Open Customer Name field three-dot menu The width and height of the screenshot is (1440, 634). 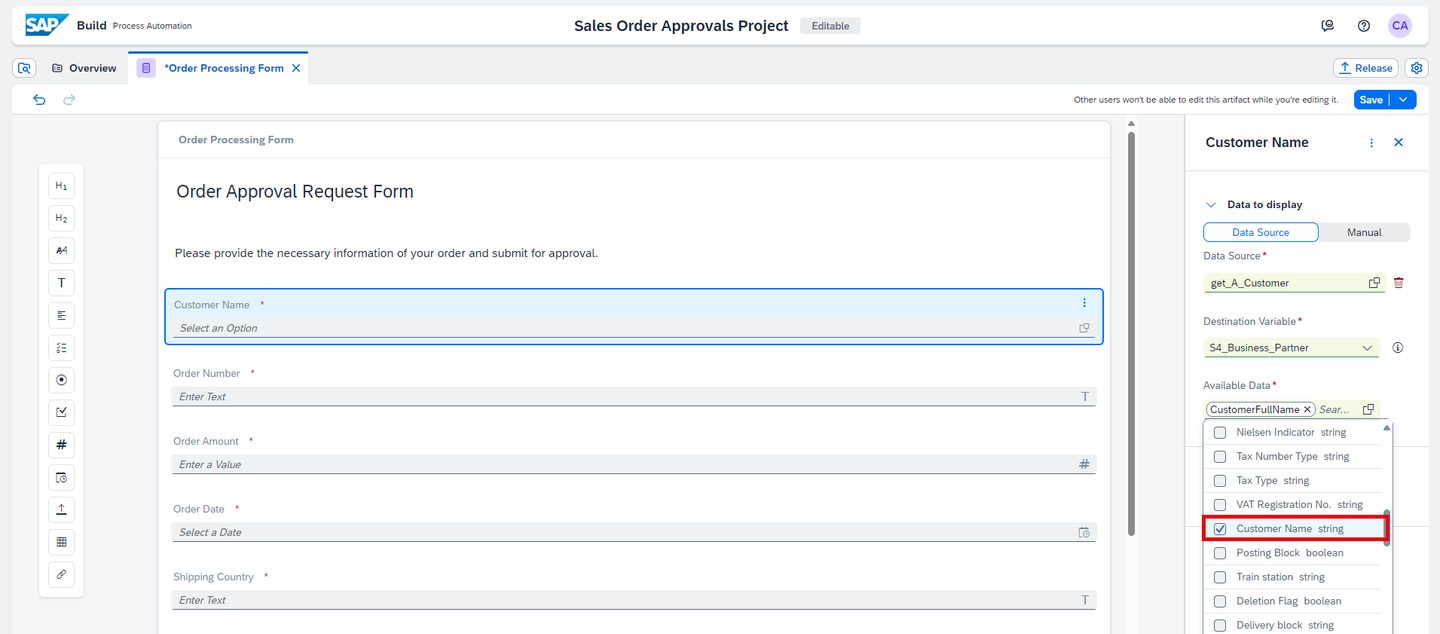[1084, 304]
